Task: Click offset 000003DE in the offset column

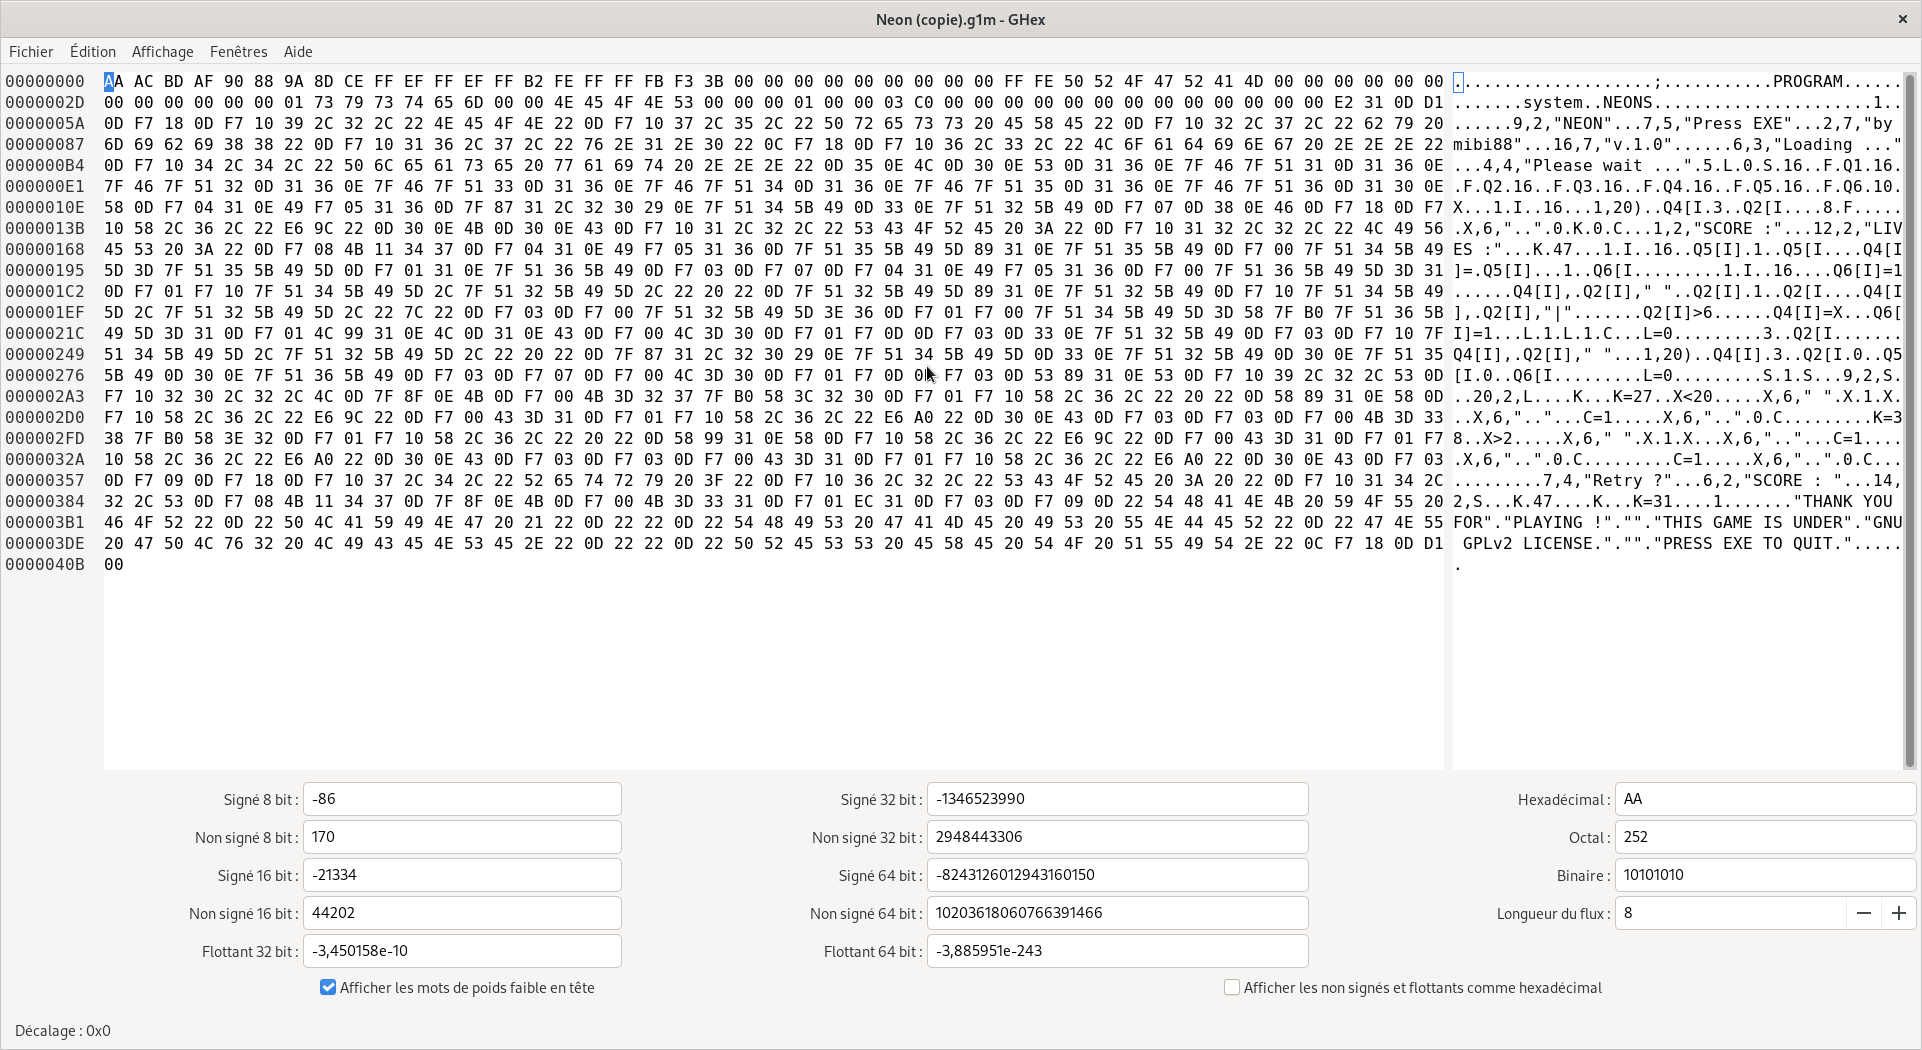Action: [x=45, y=544]
